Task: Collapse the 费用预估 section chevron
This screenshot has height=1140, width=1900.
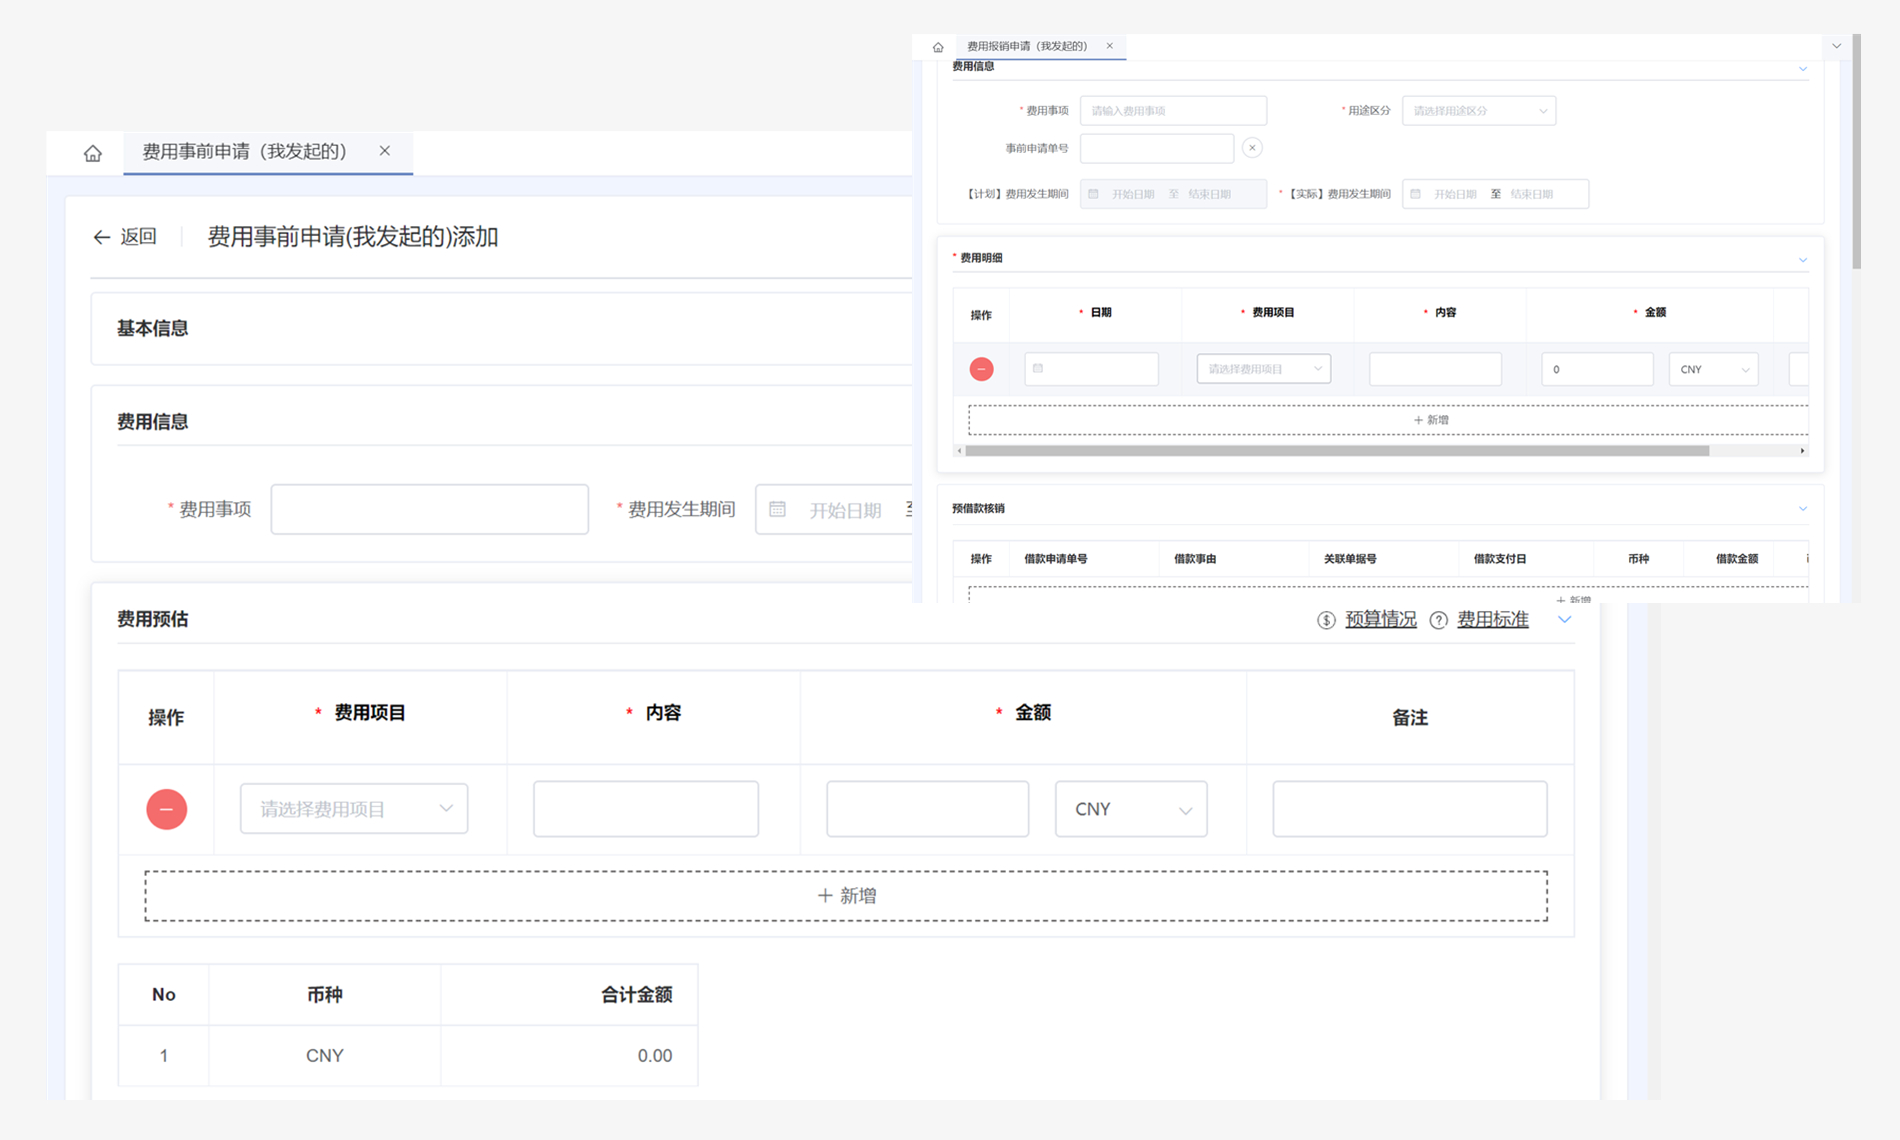Action: point(1564,620)
